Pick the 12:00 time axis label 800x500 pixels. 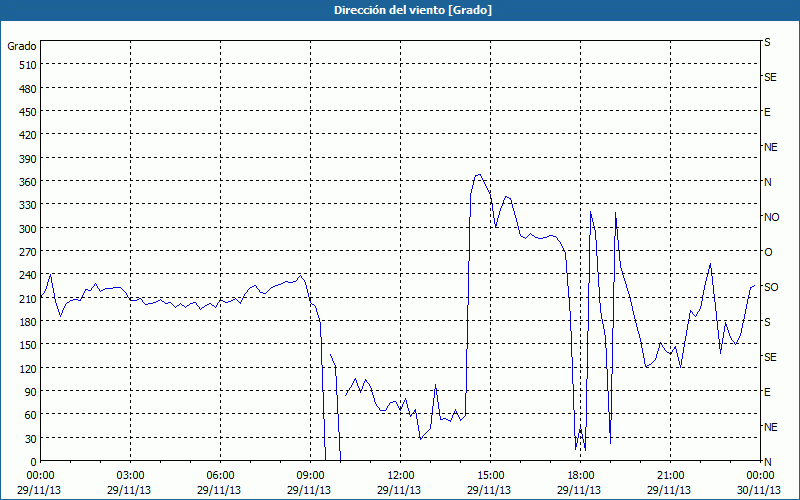pos(401,476)
